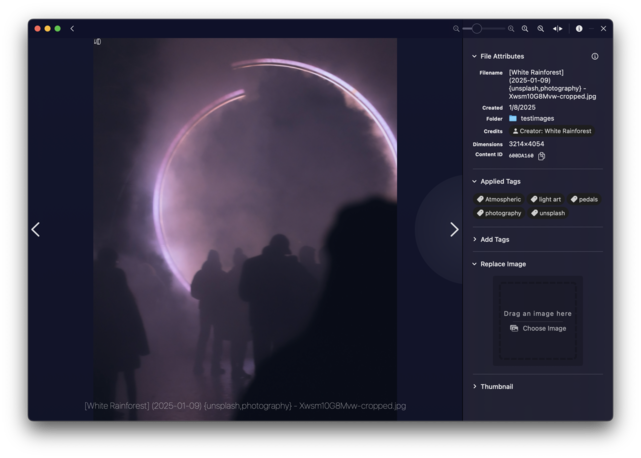641x458 pixels.
Task: Click the zoom-out magnifier icon
Action: click(456, 29)
